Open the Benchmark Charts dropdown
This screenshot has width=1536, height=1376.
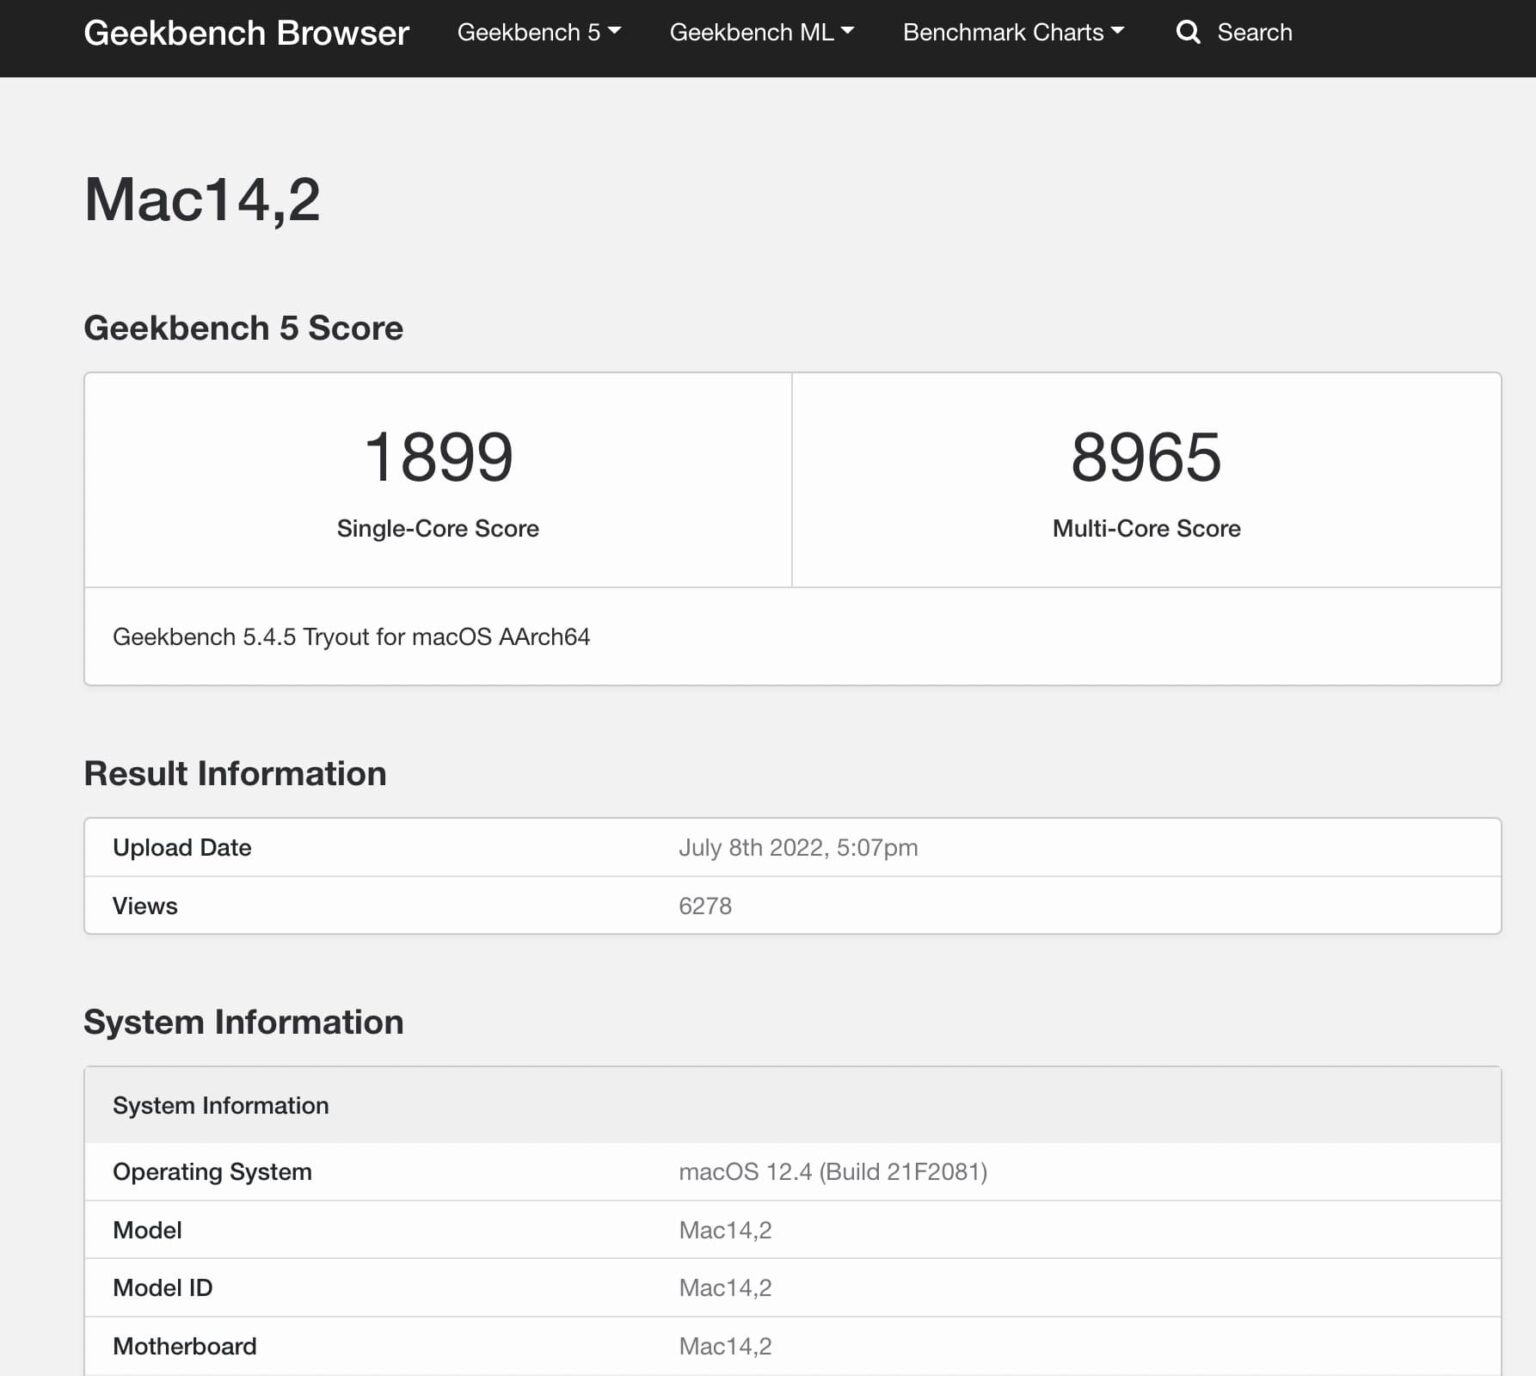tap(1013, 32)
